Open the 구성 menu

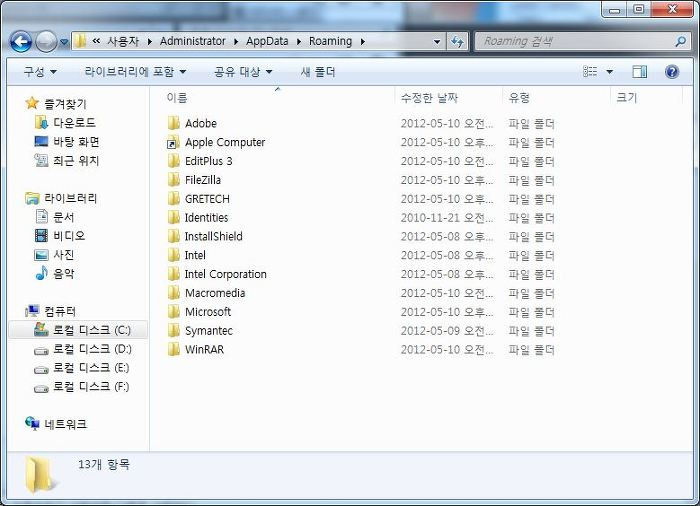pos(40,71)
